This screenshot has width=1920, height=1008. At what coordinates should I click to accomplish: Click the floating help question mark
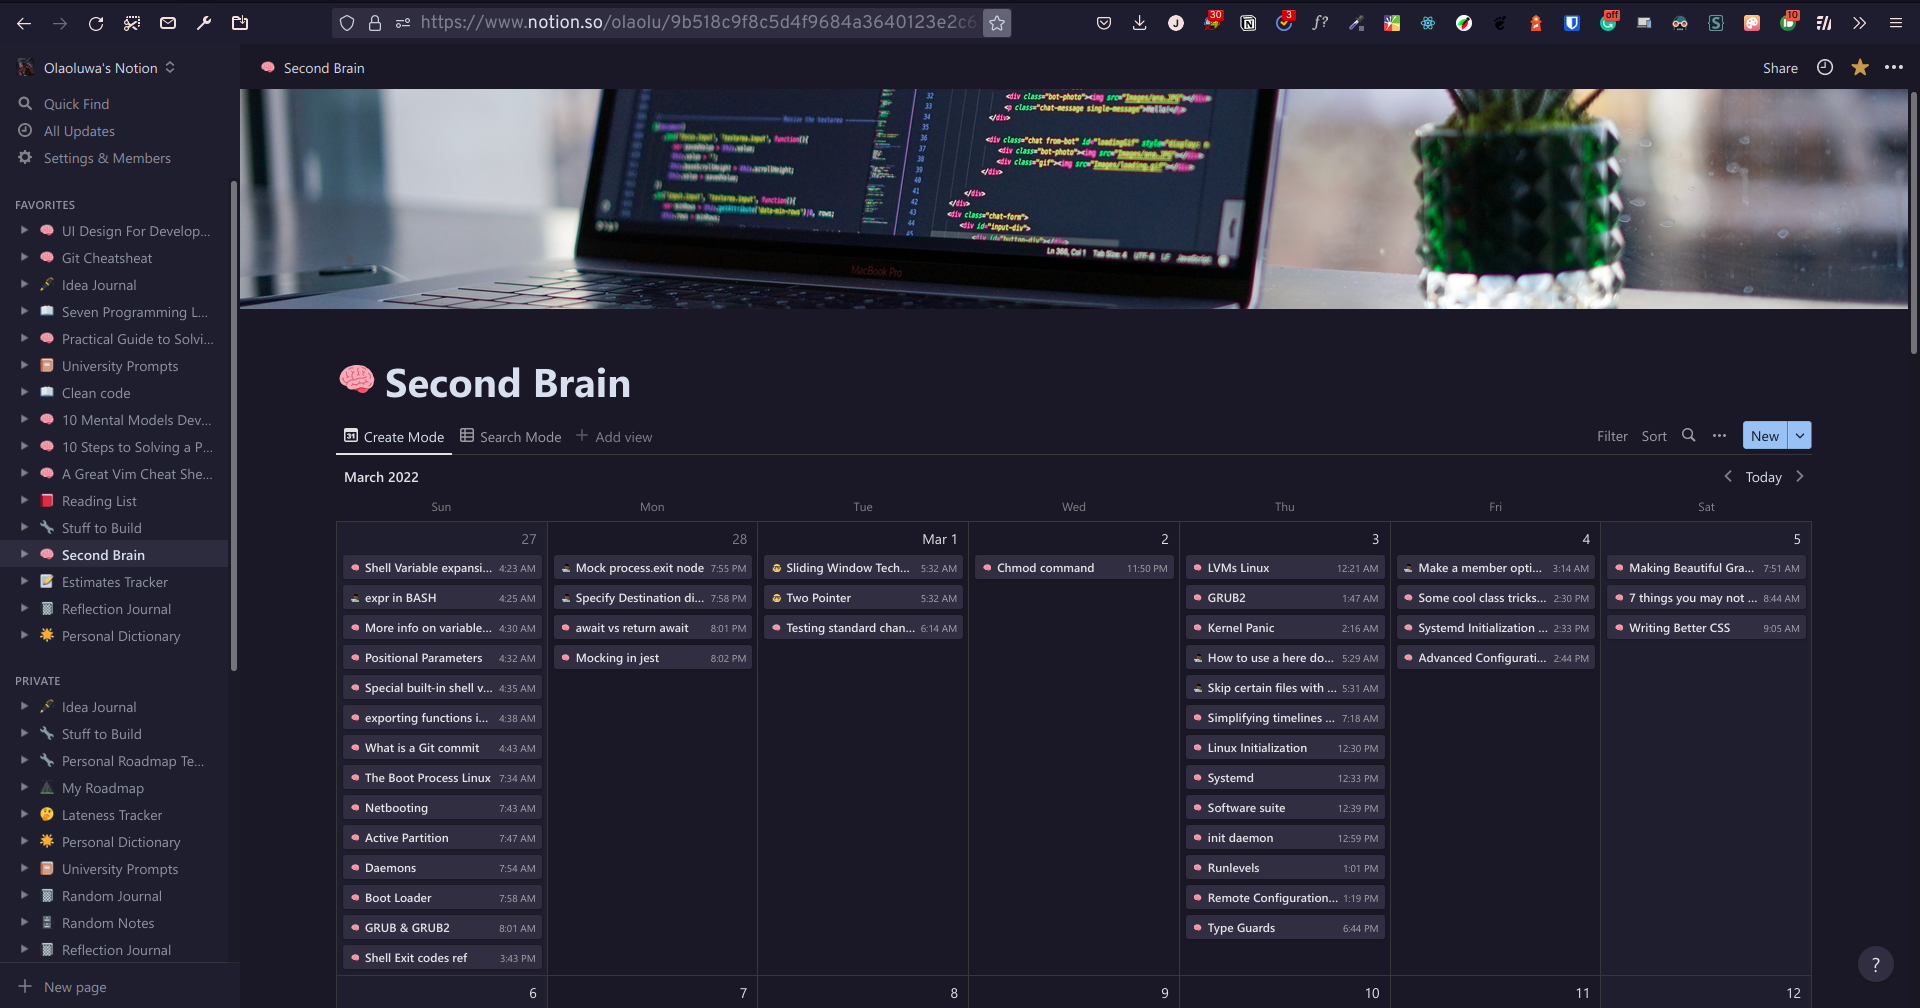1875,963
